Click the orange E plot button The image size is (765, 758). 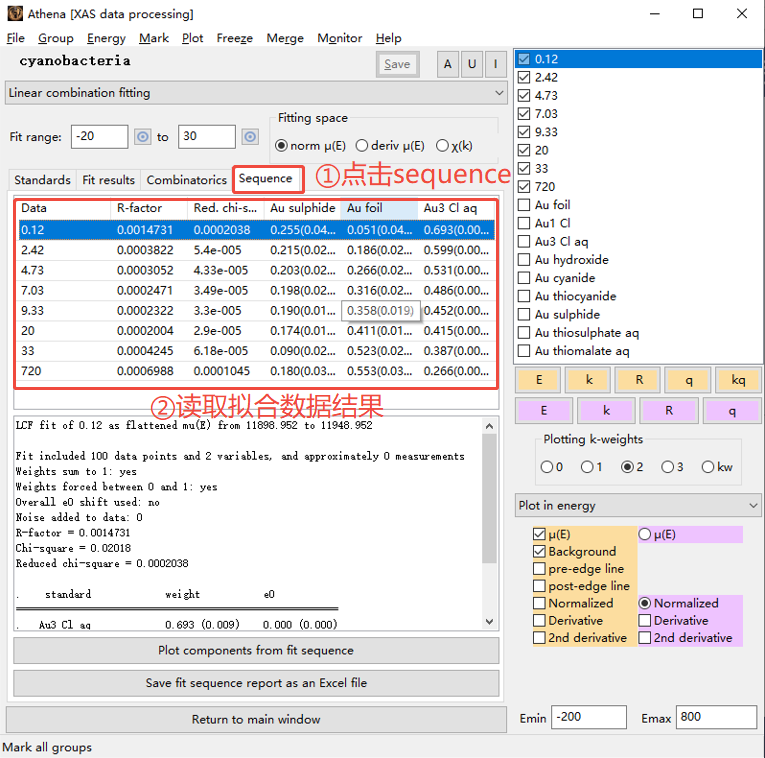coord(539,380)
